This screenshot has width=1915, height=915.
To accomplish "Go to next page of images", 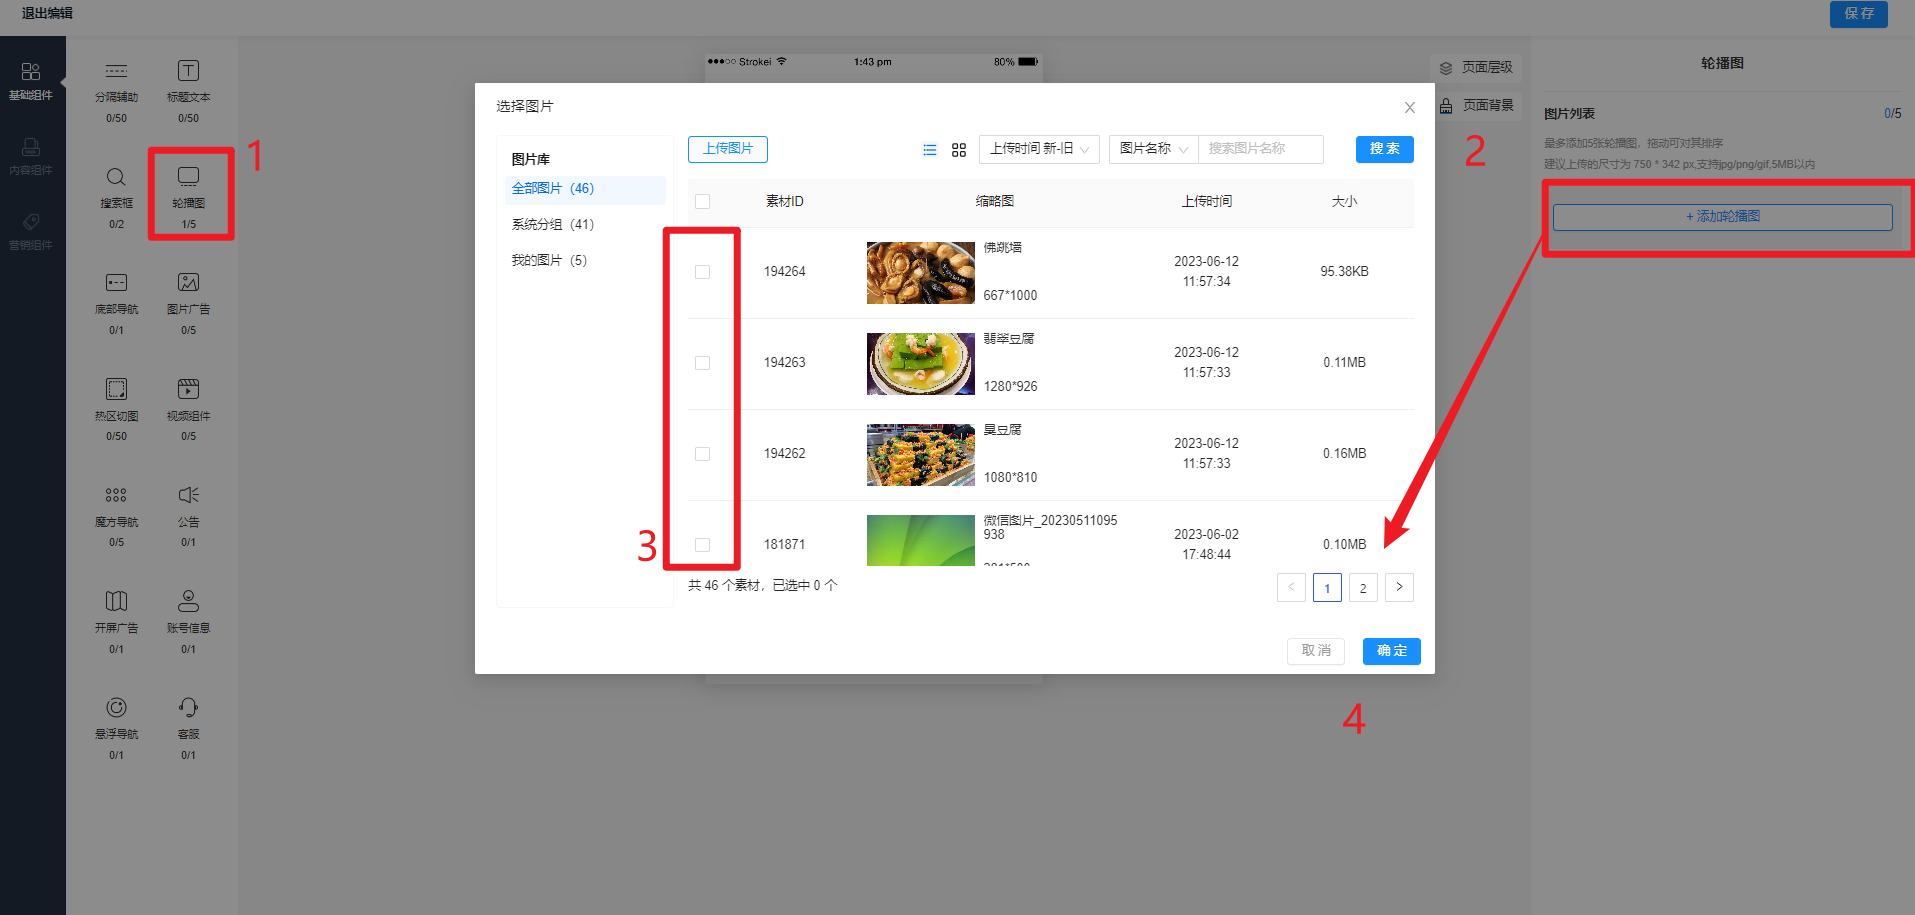I will click(1399, 587).
